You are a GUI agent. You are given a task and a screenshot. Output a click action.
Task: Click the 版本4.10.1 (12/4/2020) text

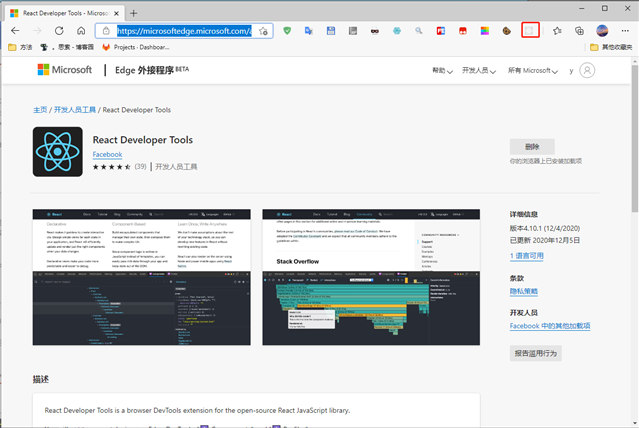coord(545,228)
